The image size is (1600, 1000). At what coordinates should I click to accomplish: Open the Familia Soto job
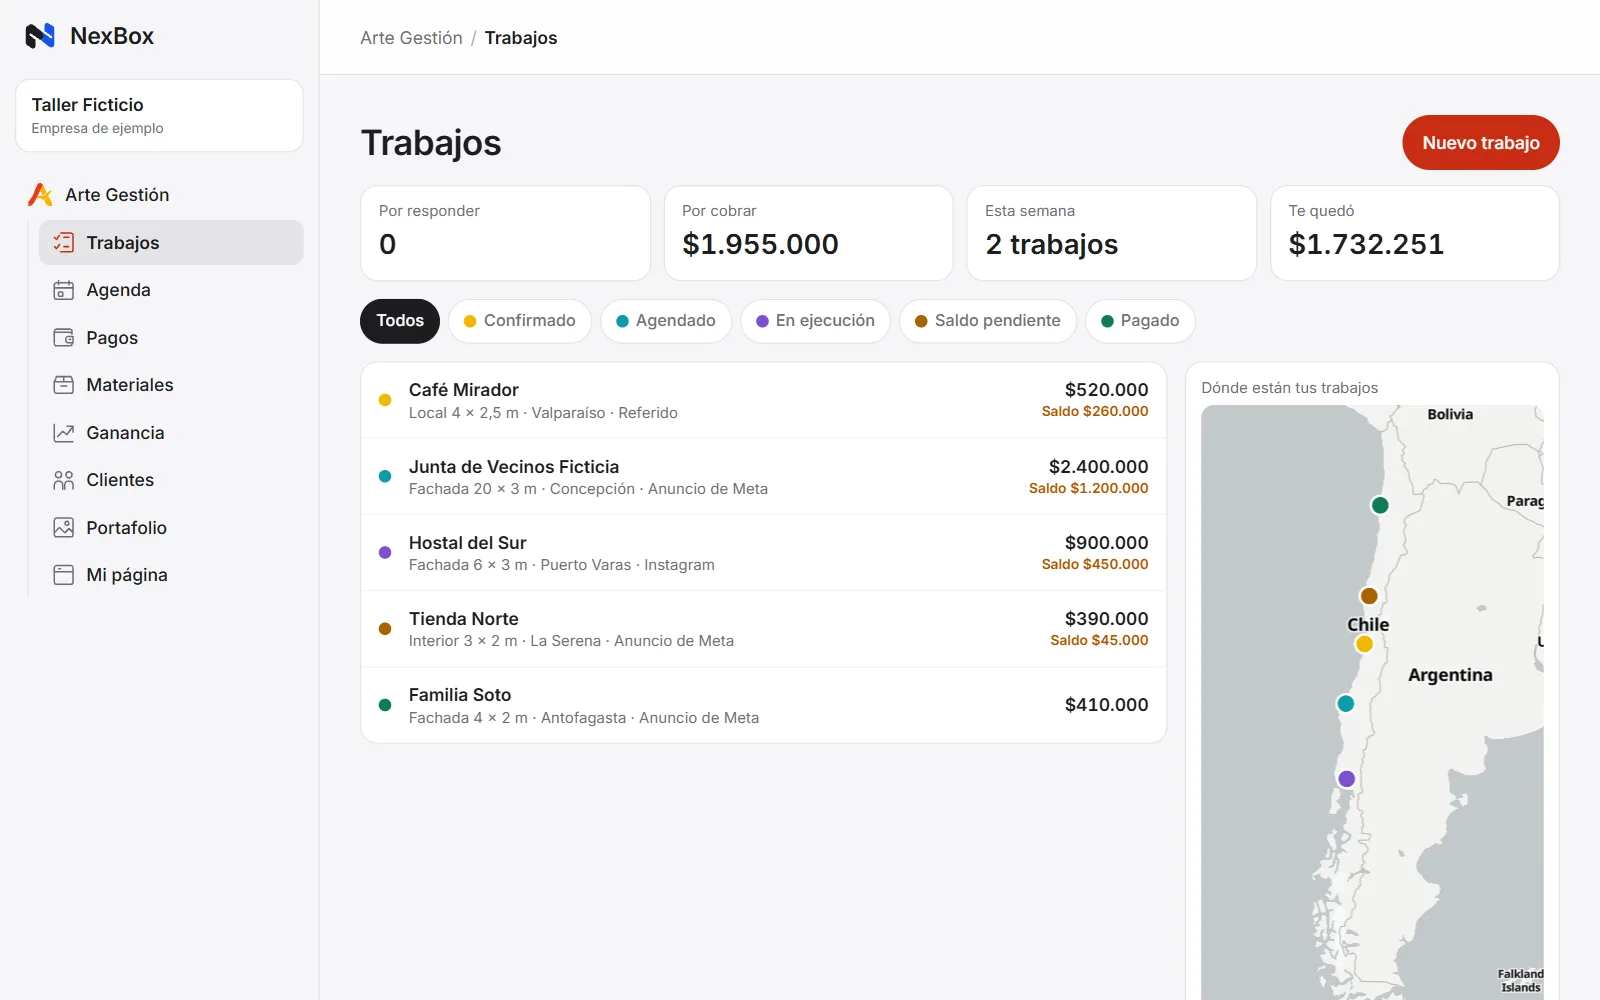point(764,705)
